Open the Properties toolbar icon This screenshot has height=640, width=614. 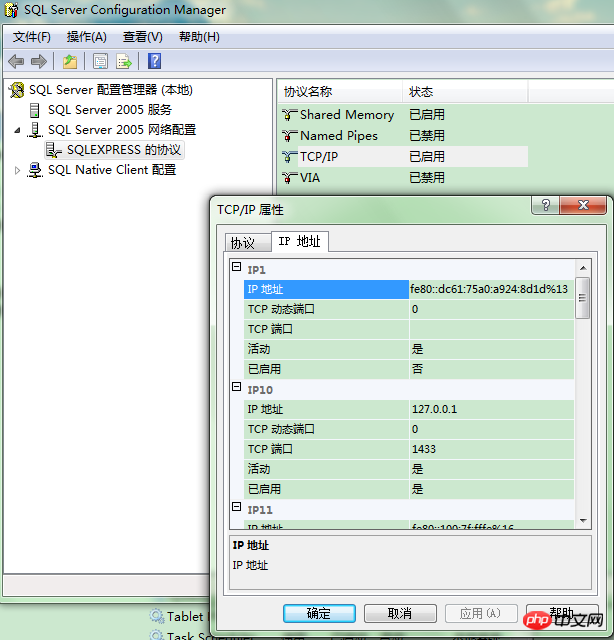point(100,62)
